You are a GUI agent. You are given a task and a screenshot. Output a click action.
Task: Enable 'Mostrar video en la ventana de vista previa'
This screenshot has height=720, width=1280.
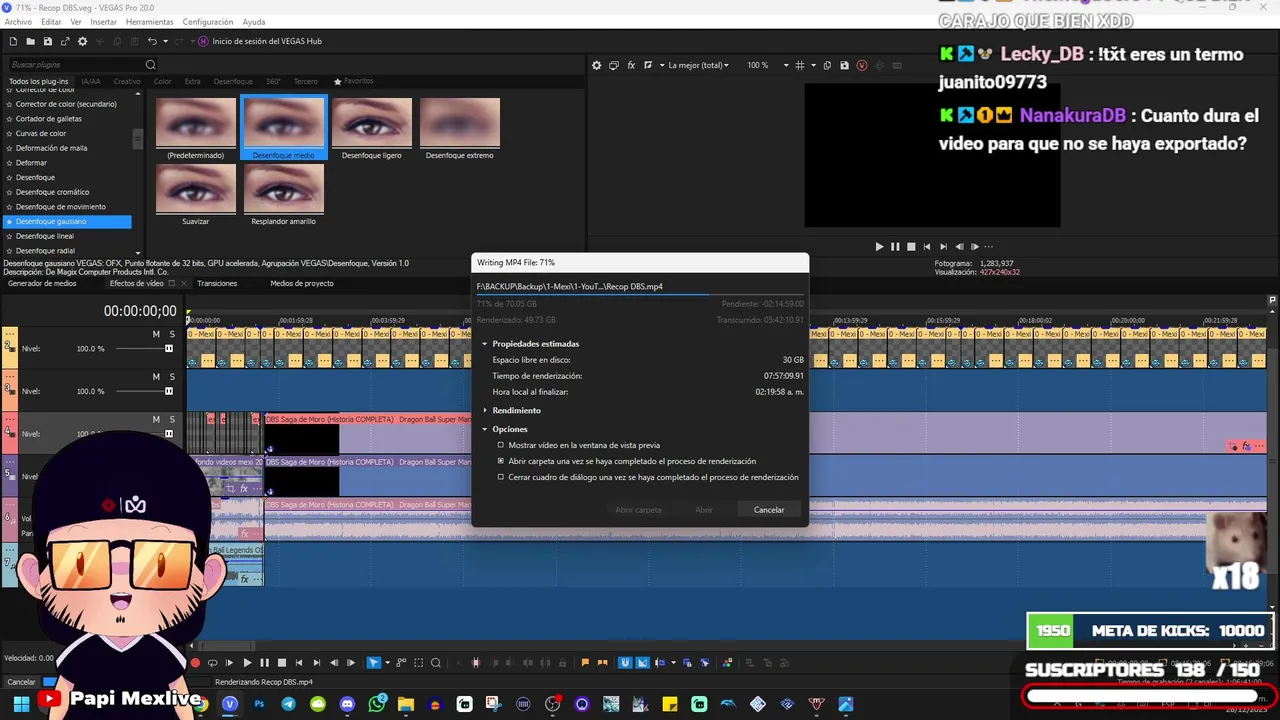click(x=501, y=445)
